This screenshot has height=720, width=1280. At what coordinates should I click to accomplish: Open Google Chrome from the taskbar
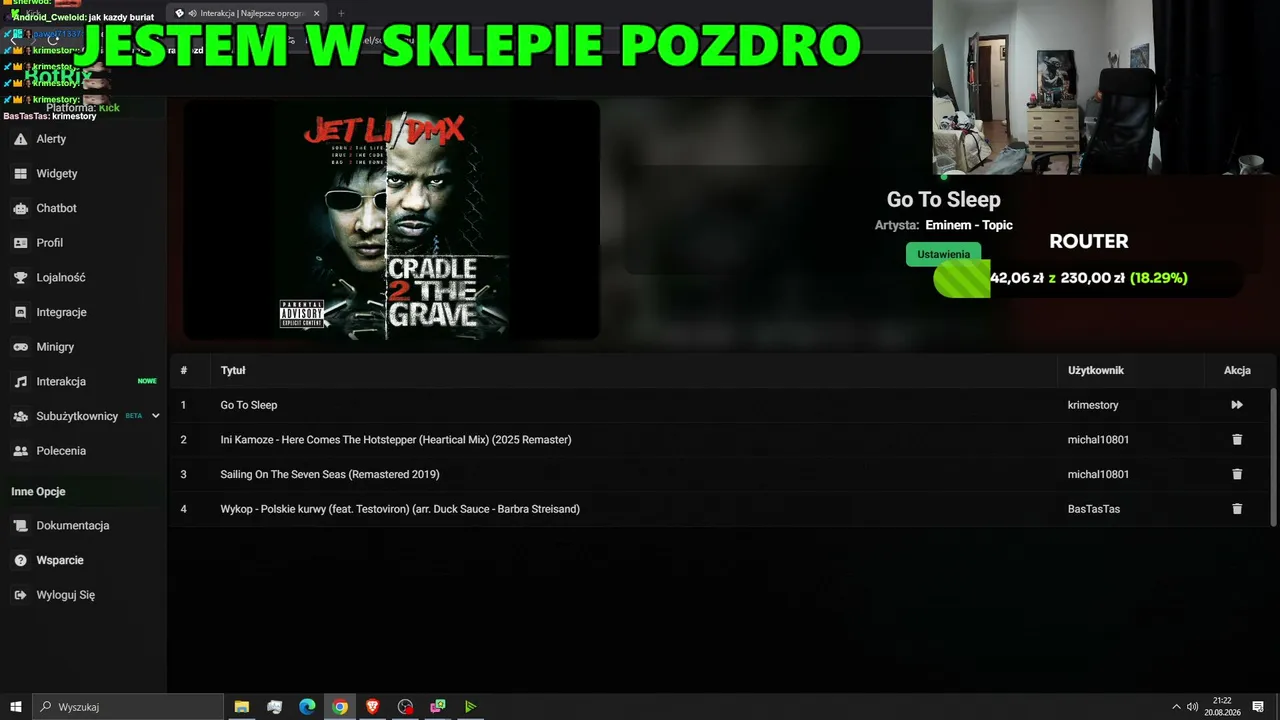tap(340, 707)
